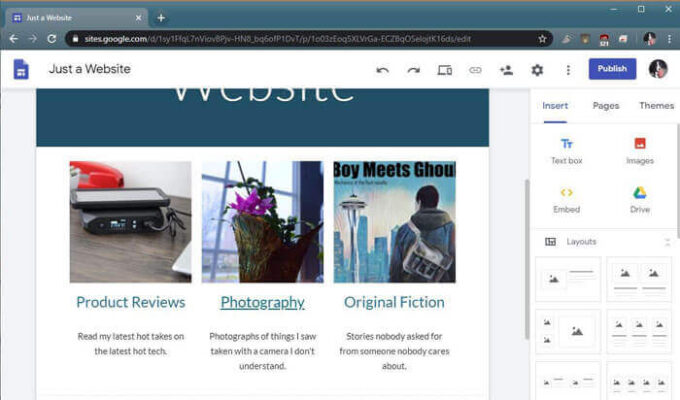Click the Just a Website title field
Screen dimensions: 680x400
click(x=90, y=69)
